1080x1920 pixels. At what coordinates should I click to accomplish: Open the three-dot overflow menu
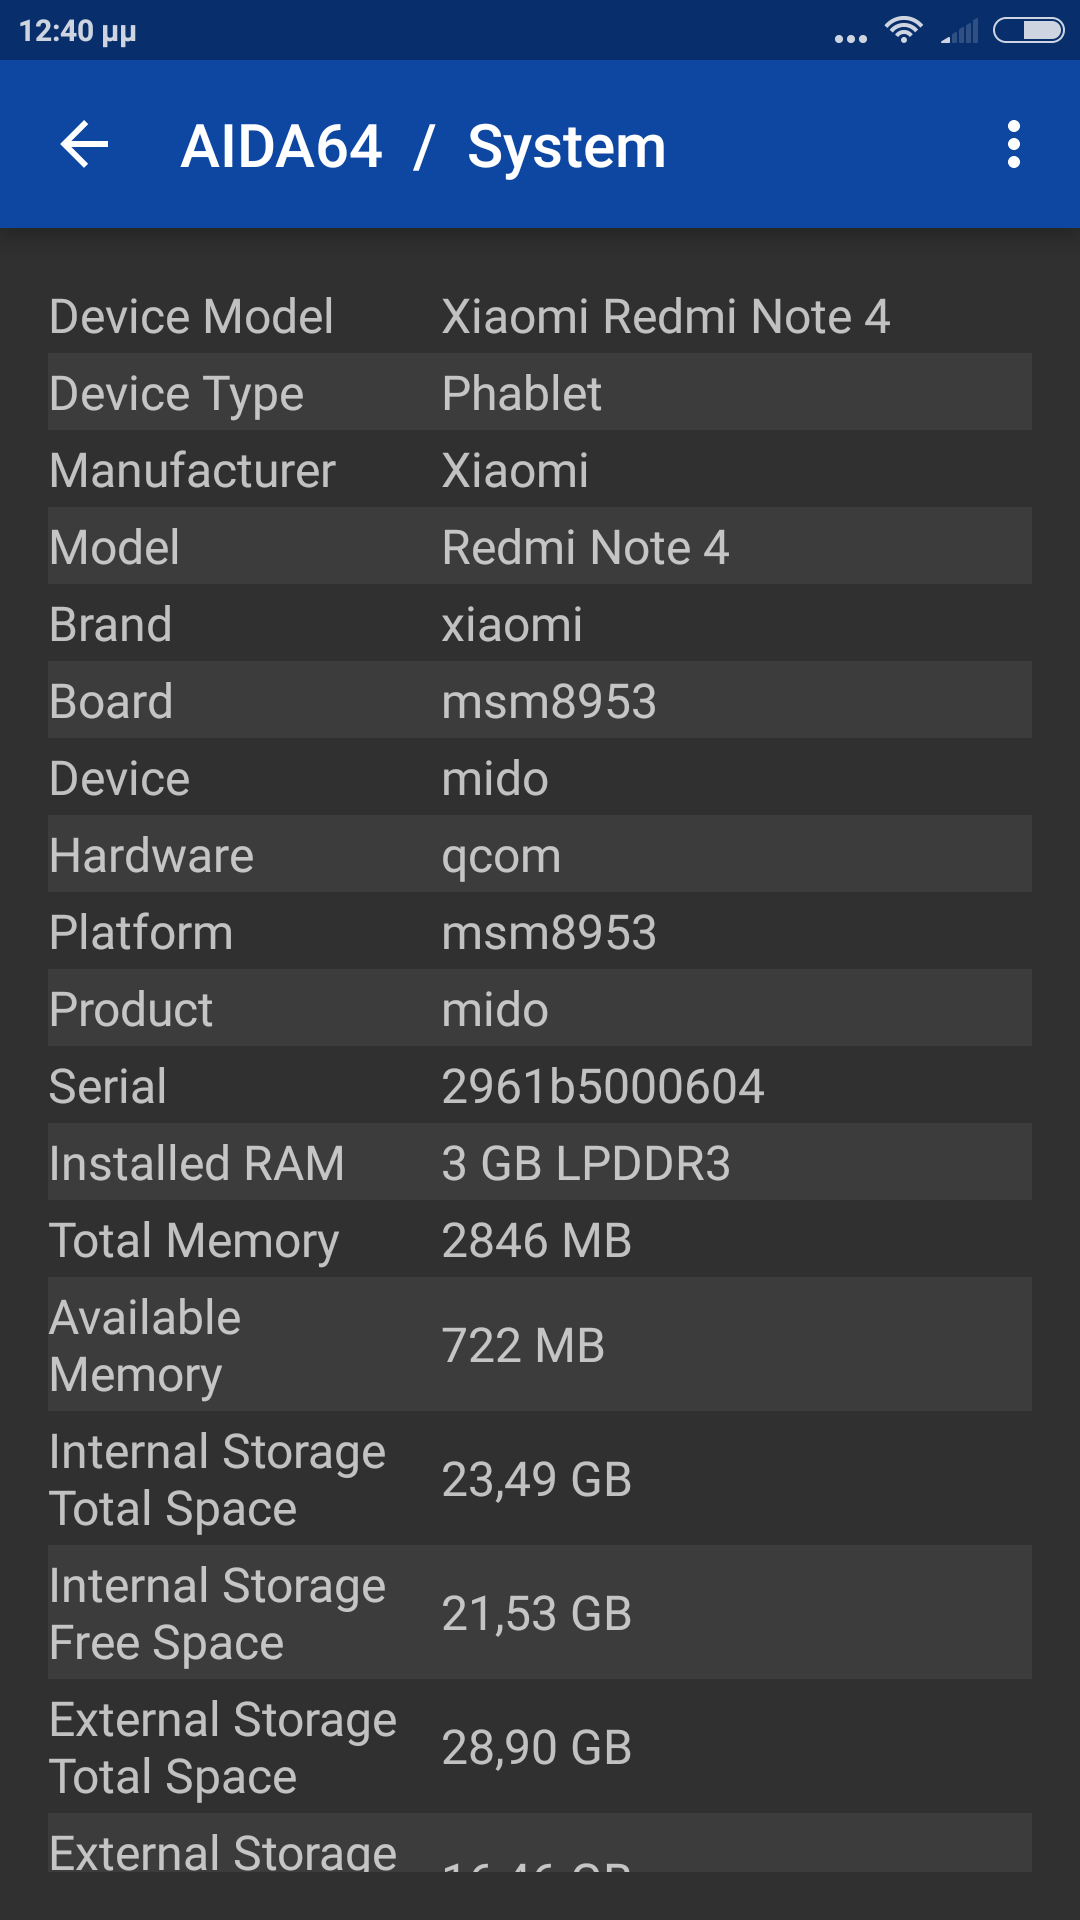[1013, 145]
